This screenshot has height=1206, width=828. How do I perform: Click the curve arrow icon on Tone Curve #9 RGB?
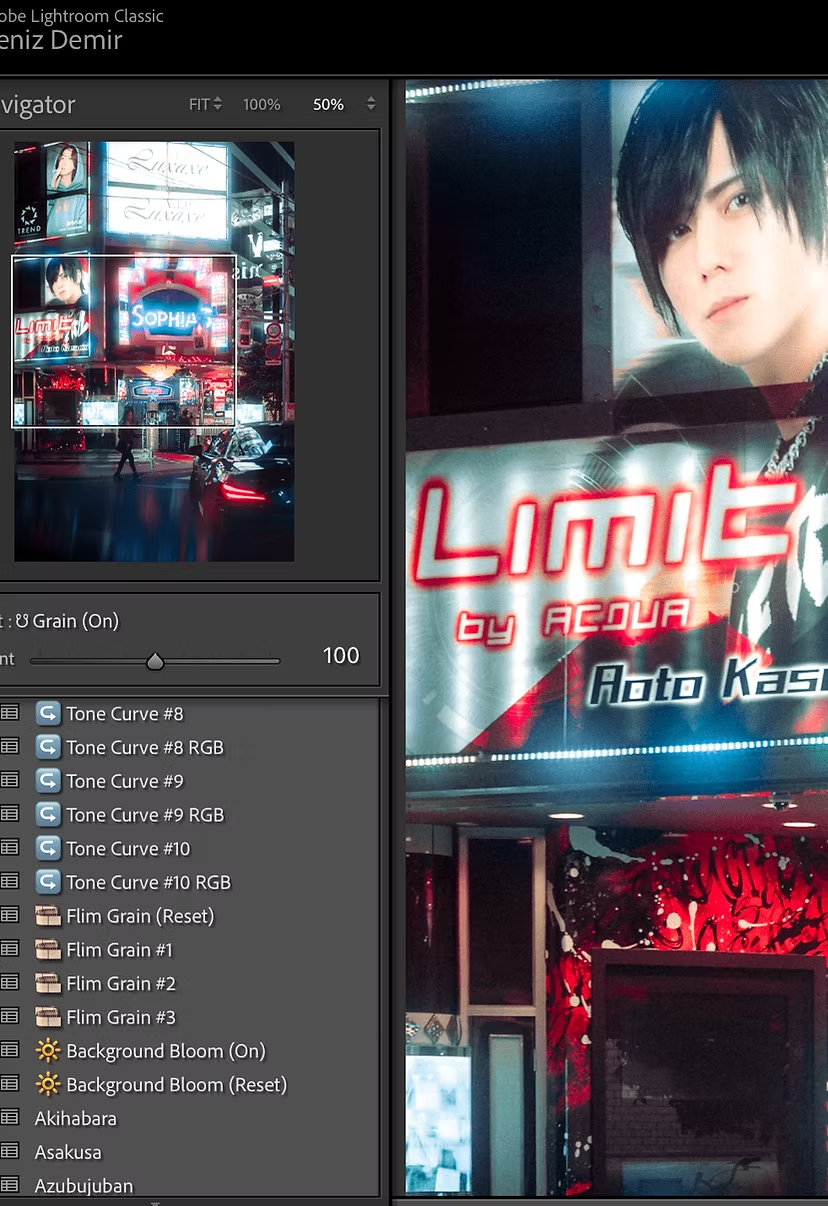point(48,815)
